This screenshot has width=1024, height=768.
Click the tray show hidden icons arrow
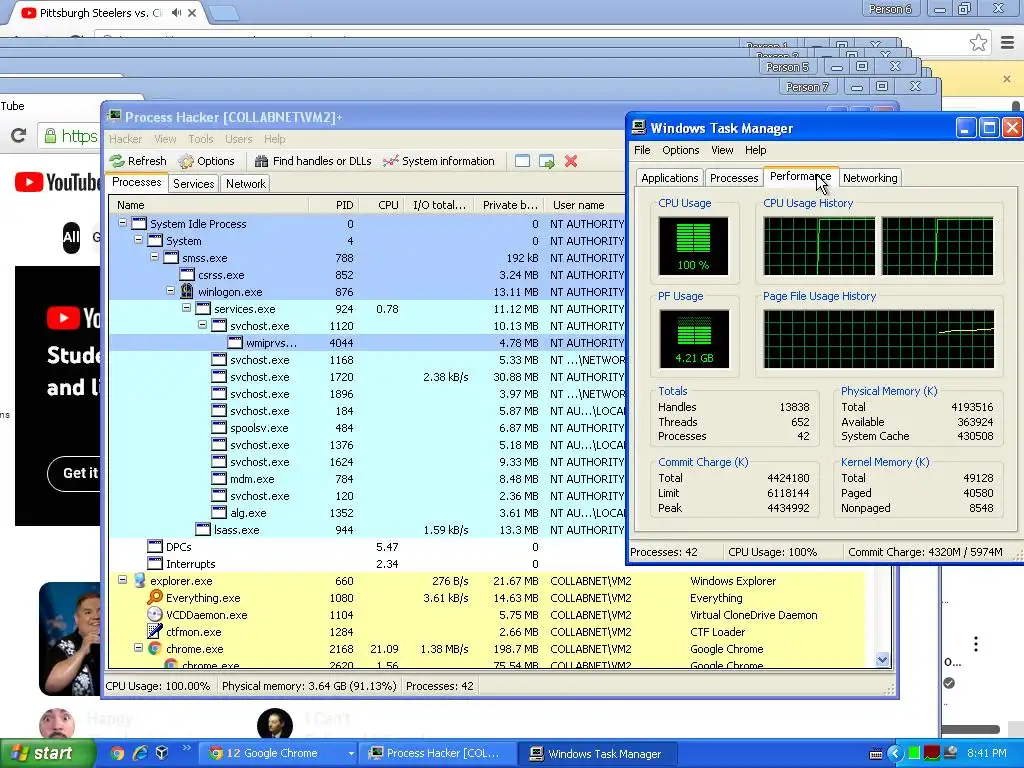pyautogui.click(x=894, y=754)
